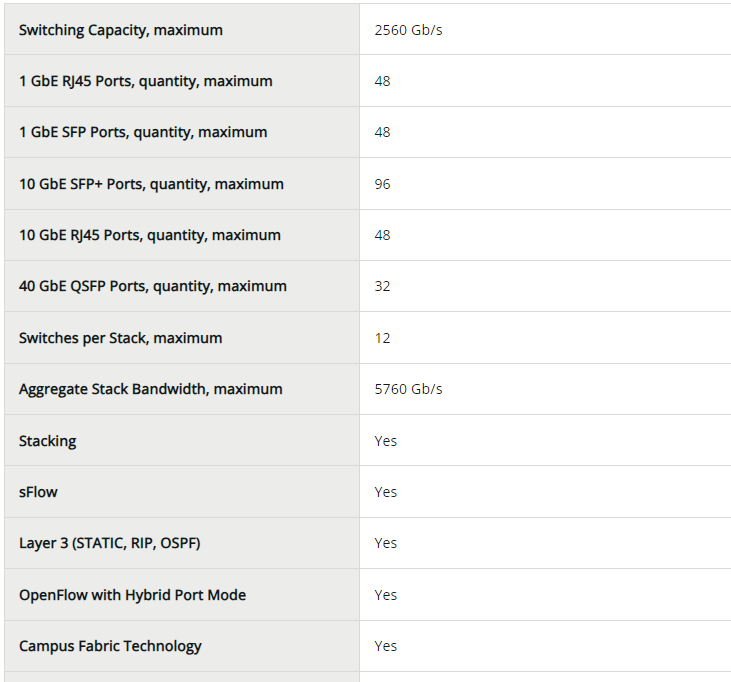The height and width of the screenshot is (682, 731).
Task: Select the 10 GbE SFP+ Ports label
Action: point(151,184)
